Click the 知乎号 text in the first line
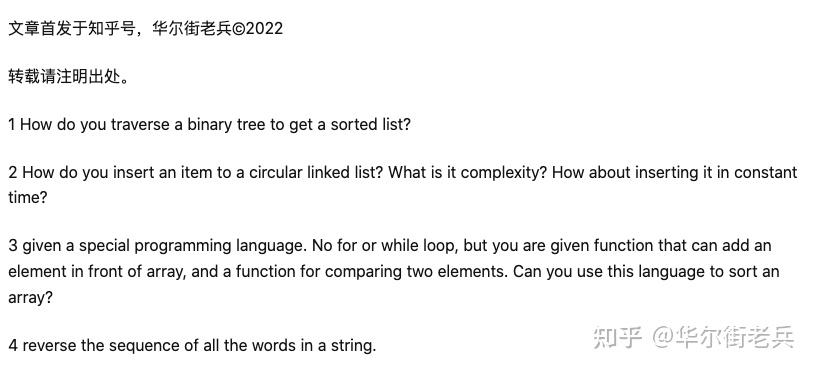 [112, 28]
